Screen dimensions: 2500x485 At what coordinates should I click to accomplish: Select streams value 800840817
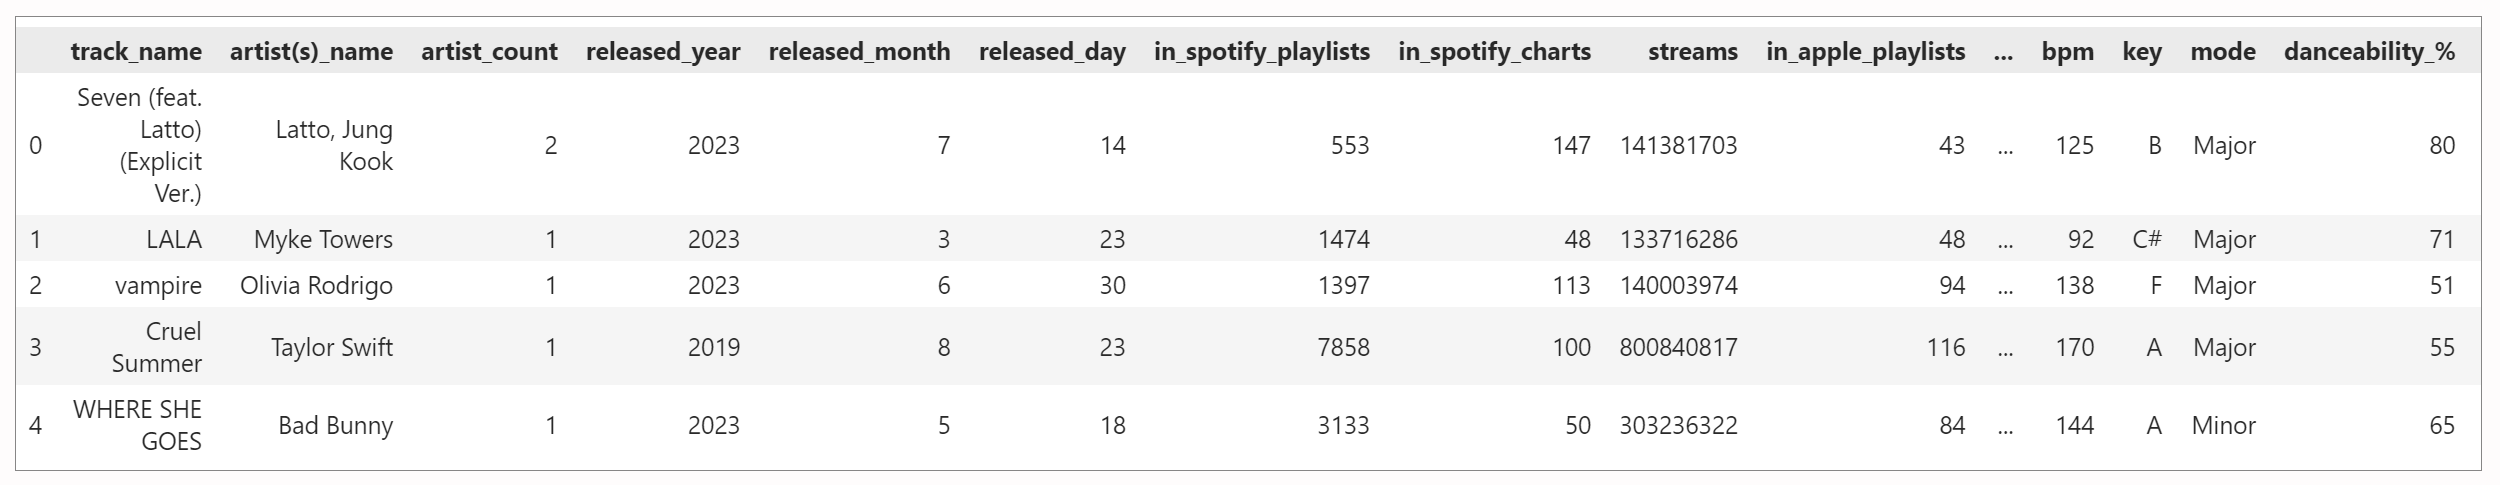pyautogui.click(x=1678, y=347)
